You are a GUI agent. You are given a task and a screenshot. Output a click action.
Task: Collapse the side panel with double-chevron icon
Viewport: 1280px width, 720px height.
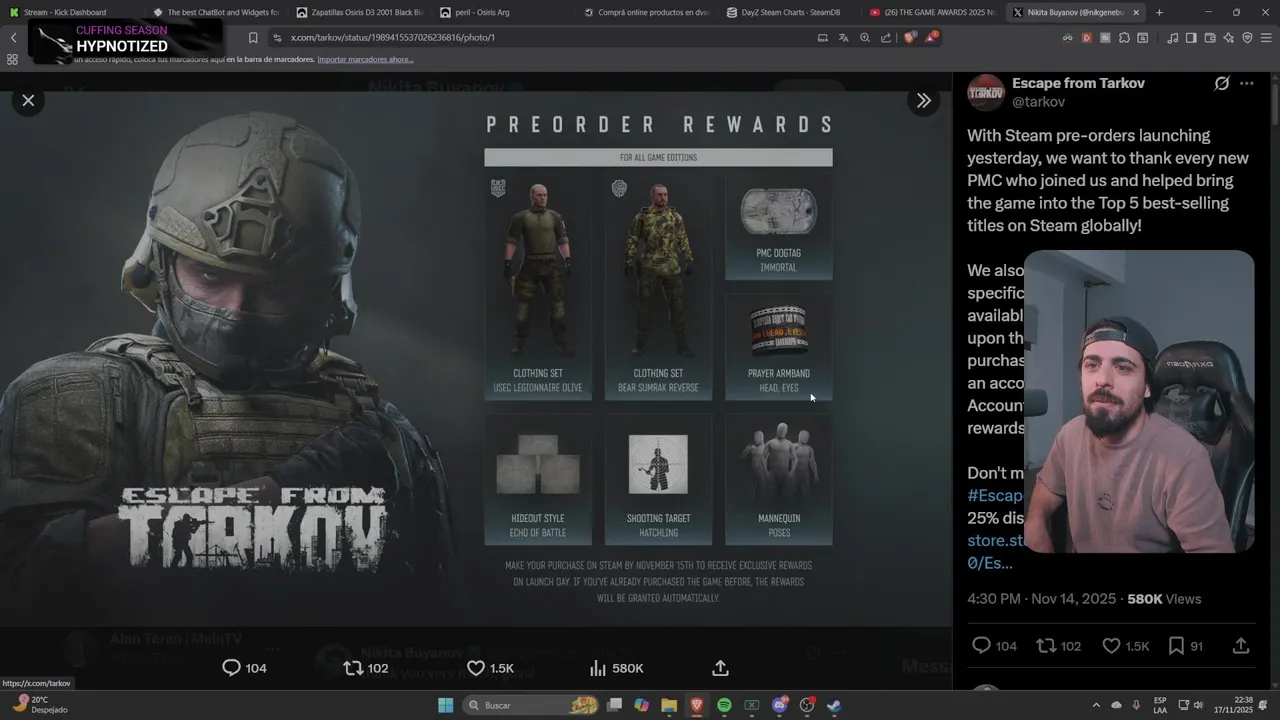pos(924,100)
